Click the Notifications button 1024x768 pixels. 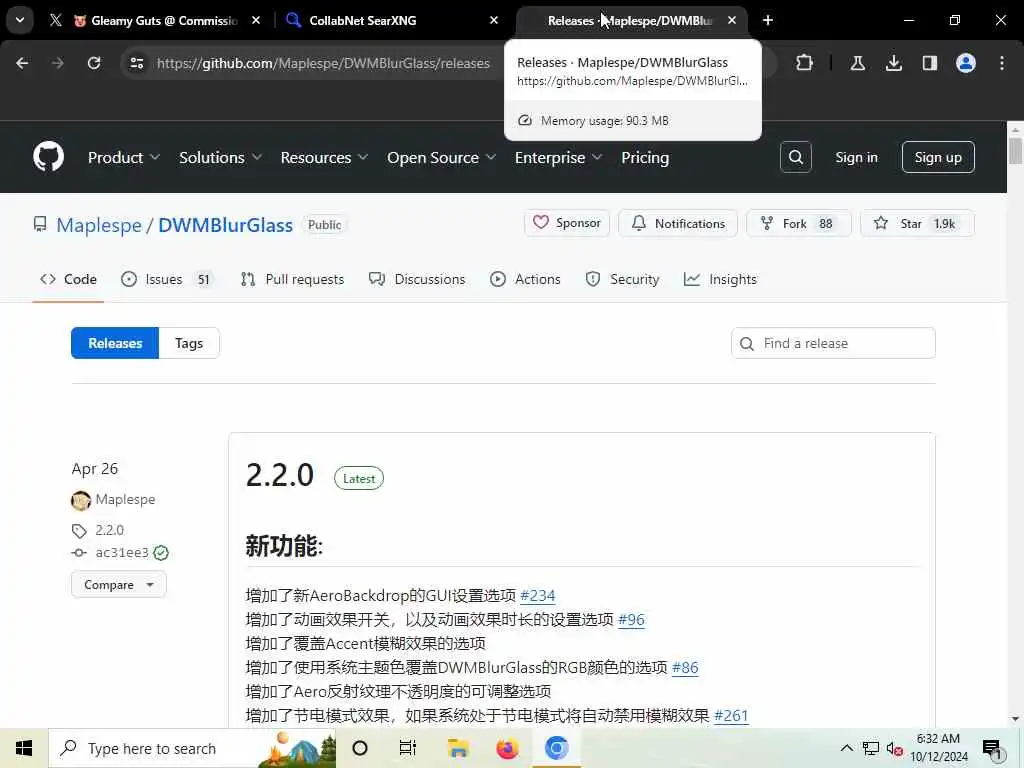click(678, 223)
